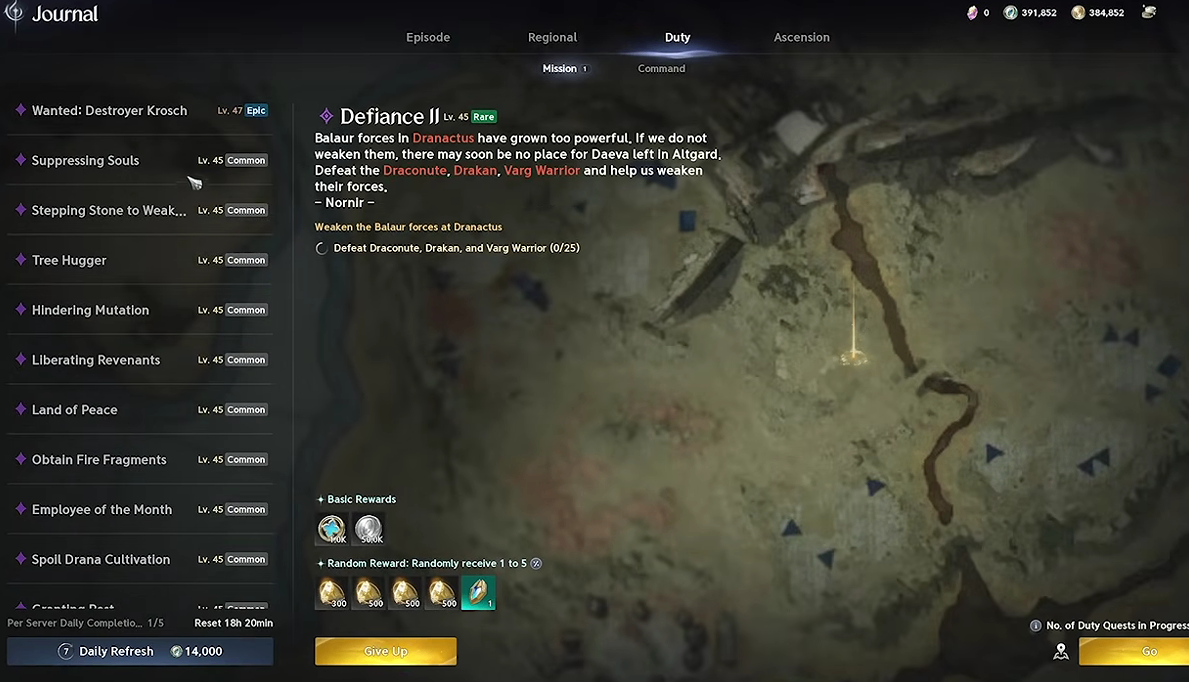Click the purple crystal currency icon

click(971, 13)
